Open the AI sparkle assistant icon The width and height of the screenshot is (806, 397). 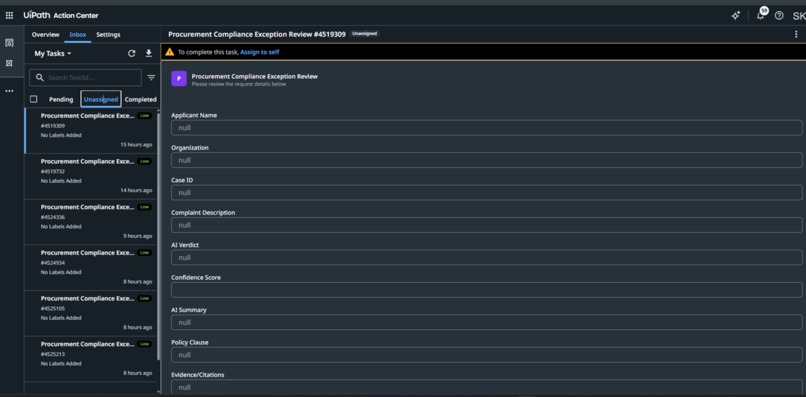tap(736, 15)
